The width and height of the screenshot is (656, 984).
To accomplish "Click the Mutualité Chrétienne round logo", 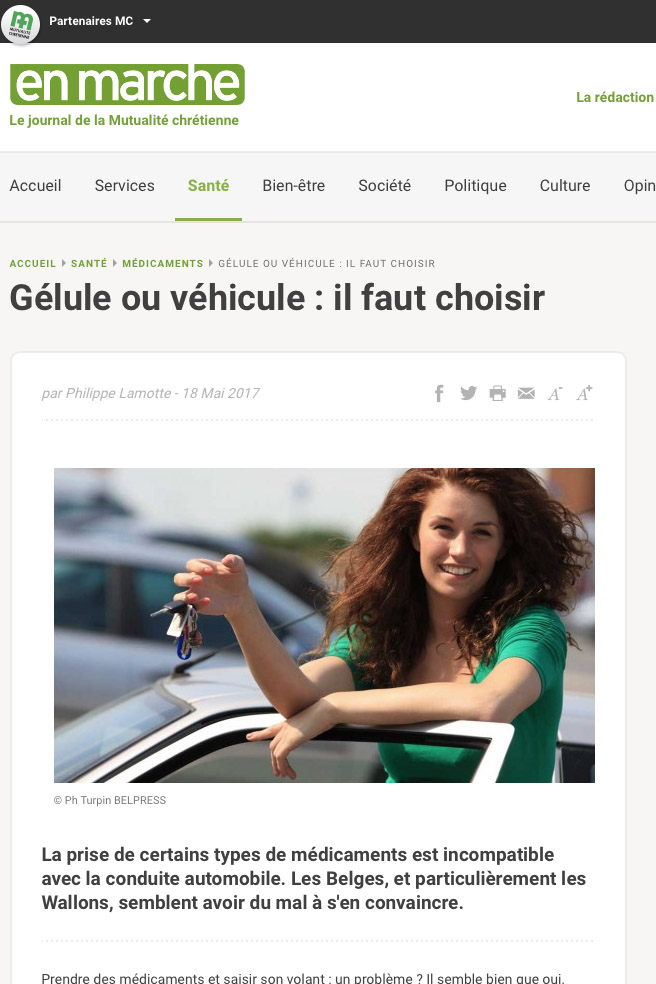I will point(21,24).
